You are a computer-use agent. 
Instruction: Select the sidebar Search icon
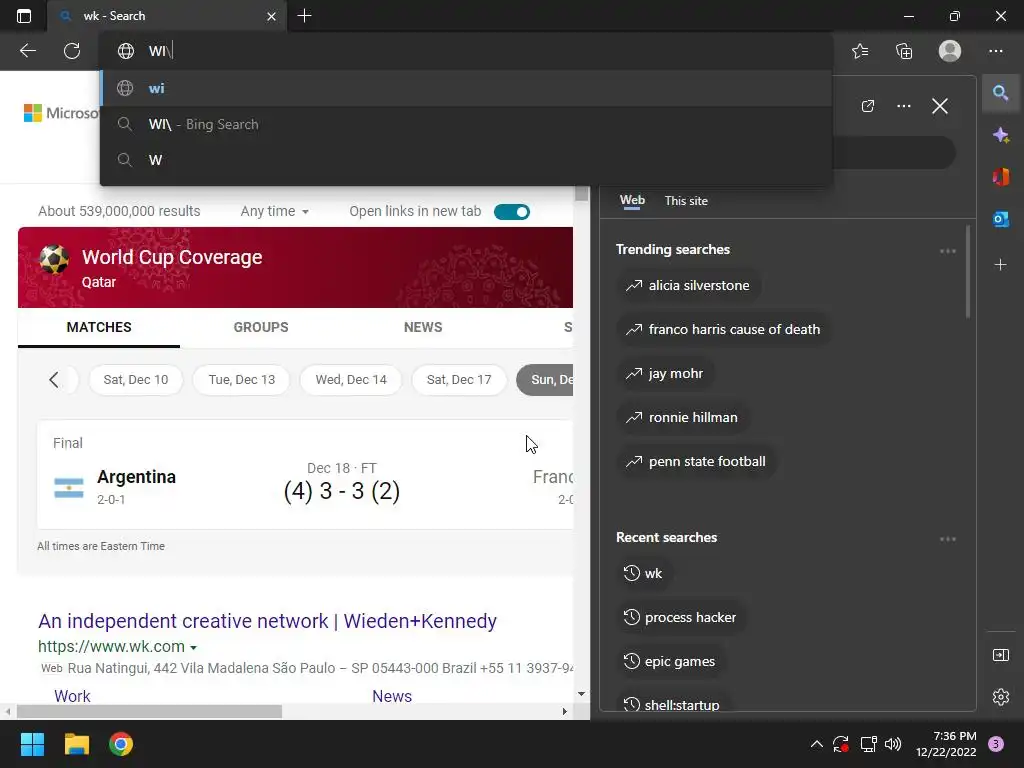pos(1000,93)
